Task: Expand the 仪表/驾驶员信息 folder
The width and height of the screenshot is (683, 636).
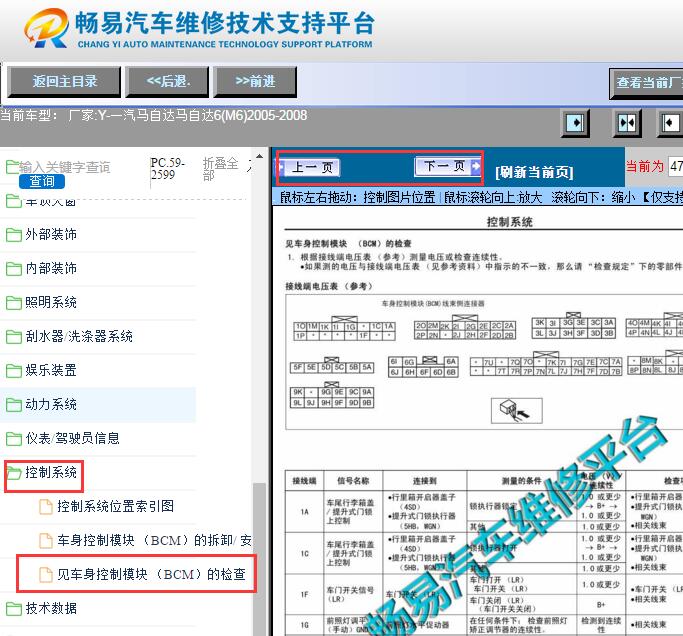Action: (72, 438)
